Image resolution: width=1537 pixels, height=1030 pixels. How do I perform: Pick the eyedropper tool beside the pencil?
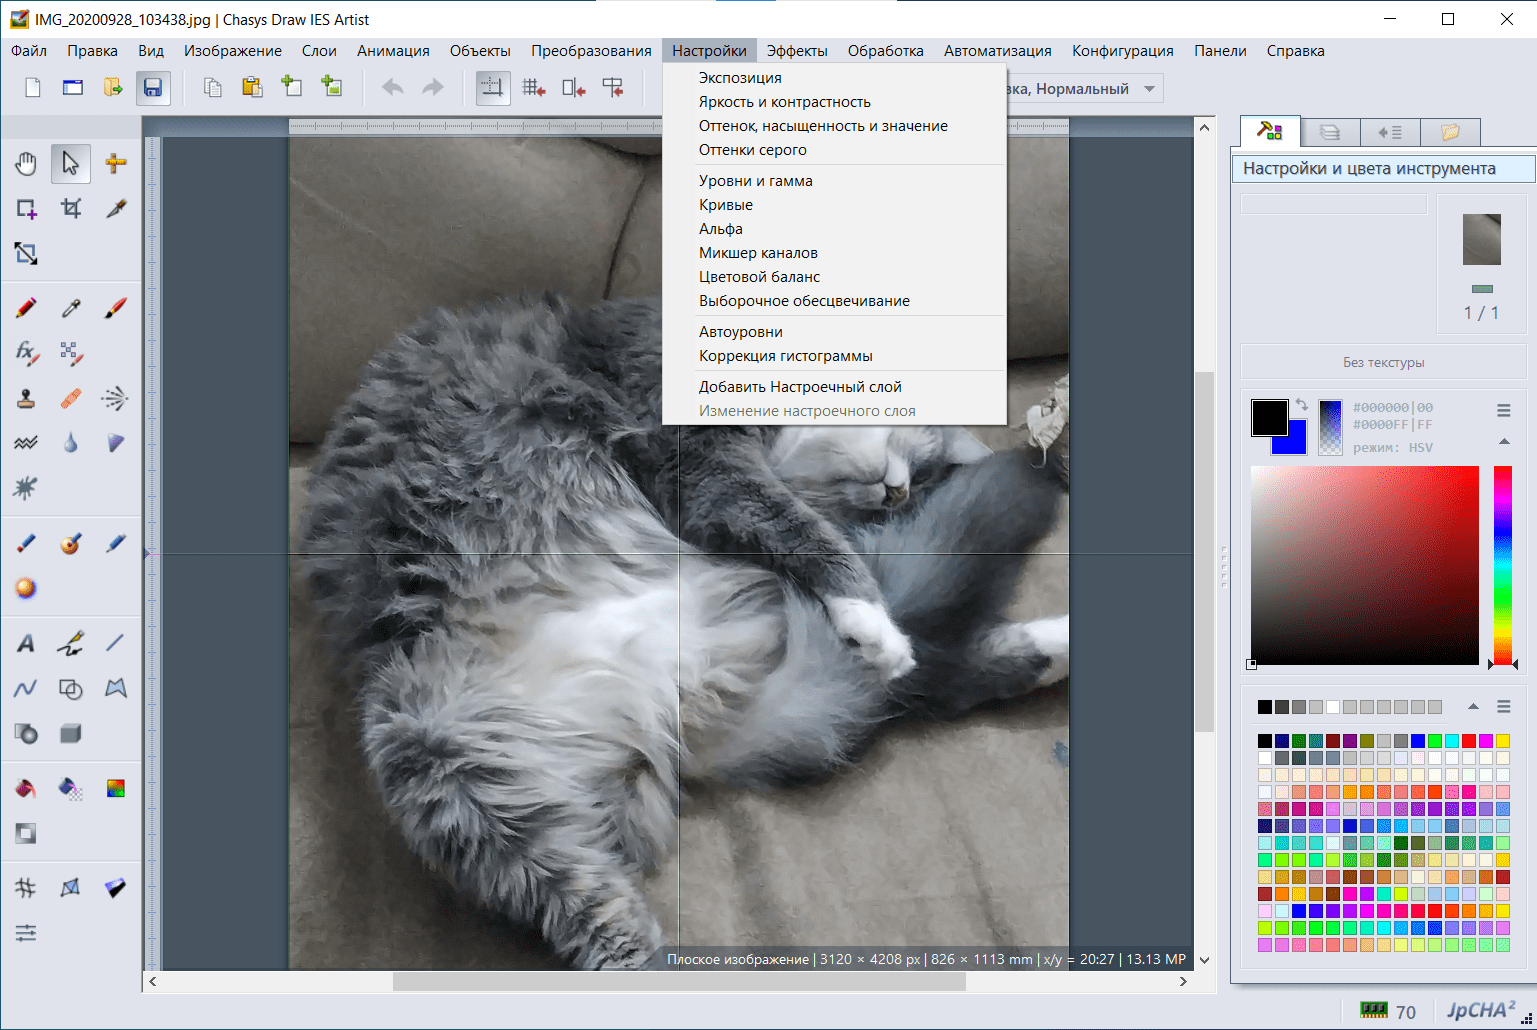70,308
